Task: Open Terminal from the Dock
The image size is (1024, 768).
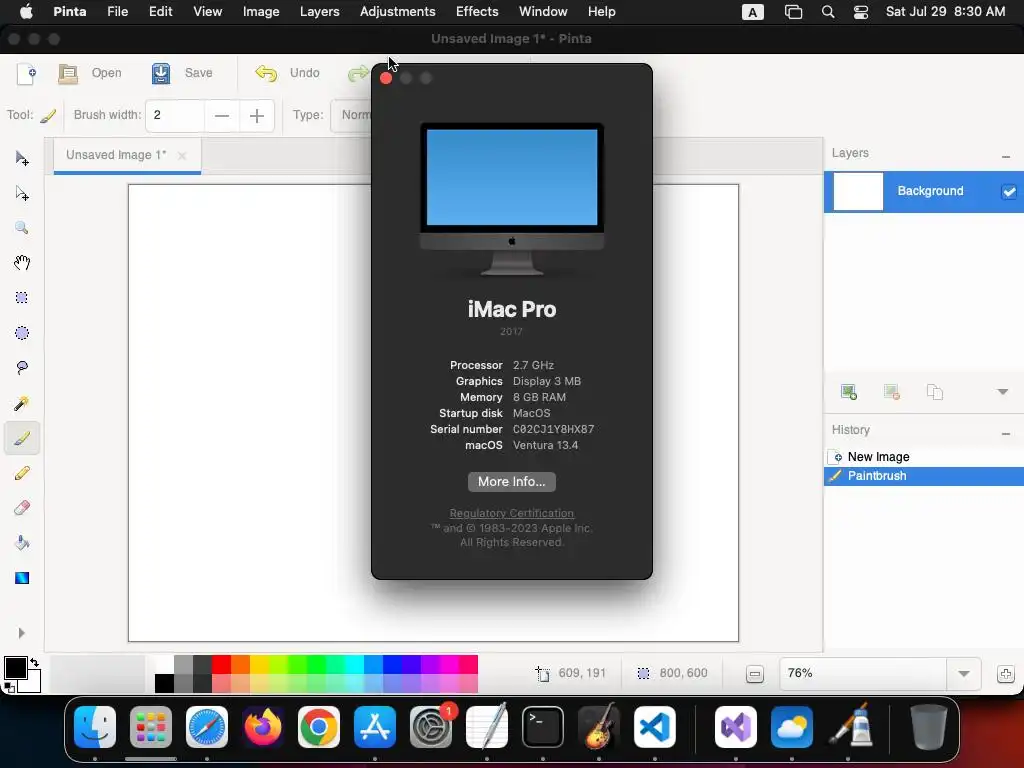Action: point(543,727)
